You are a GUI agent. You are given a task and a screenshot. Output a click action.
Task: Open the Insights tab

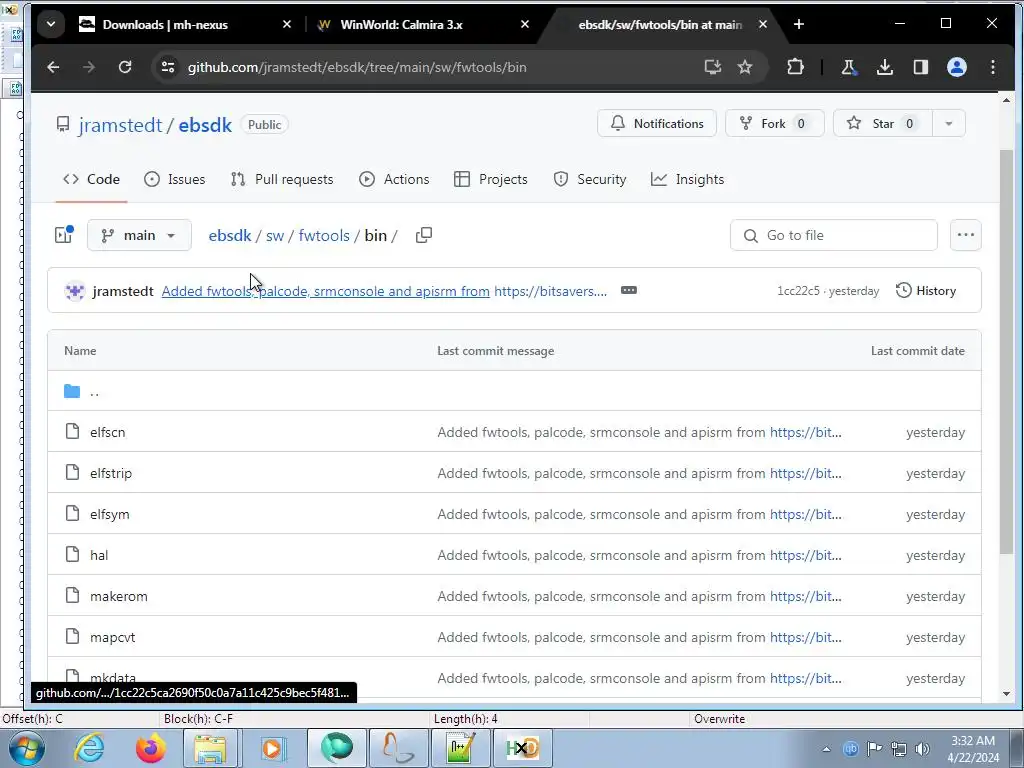click(x=688, y=179)
